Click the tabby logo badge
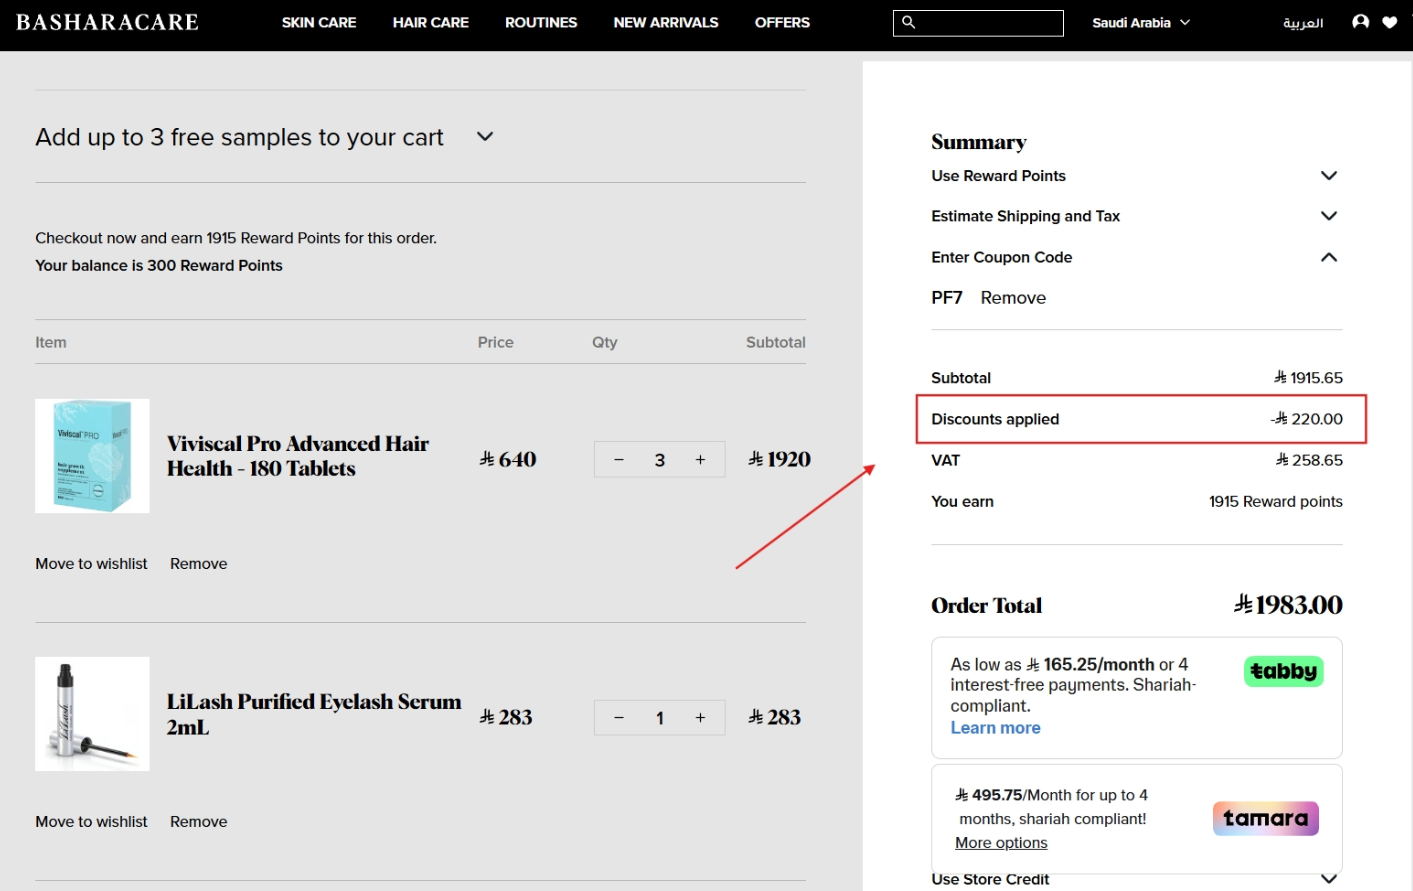The width and height of the screenshot is (1413, 891). point(1283,671)
